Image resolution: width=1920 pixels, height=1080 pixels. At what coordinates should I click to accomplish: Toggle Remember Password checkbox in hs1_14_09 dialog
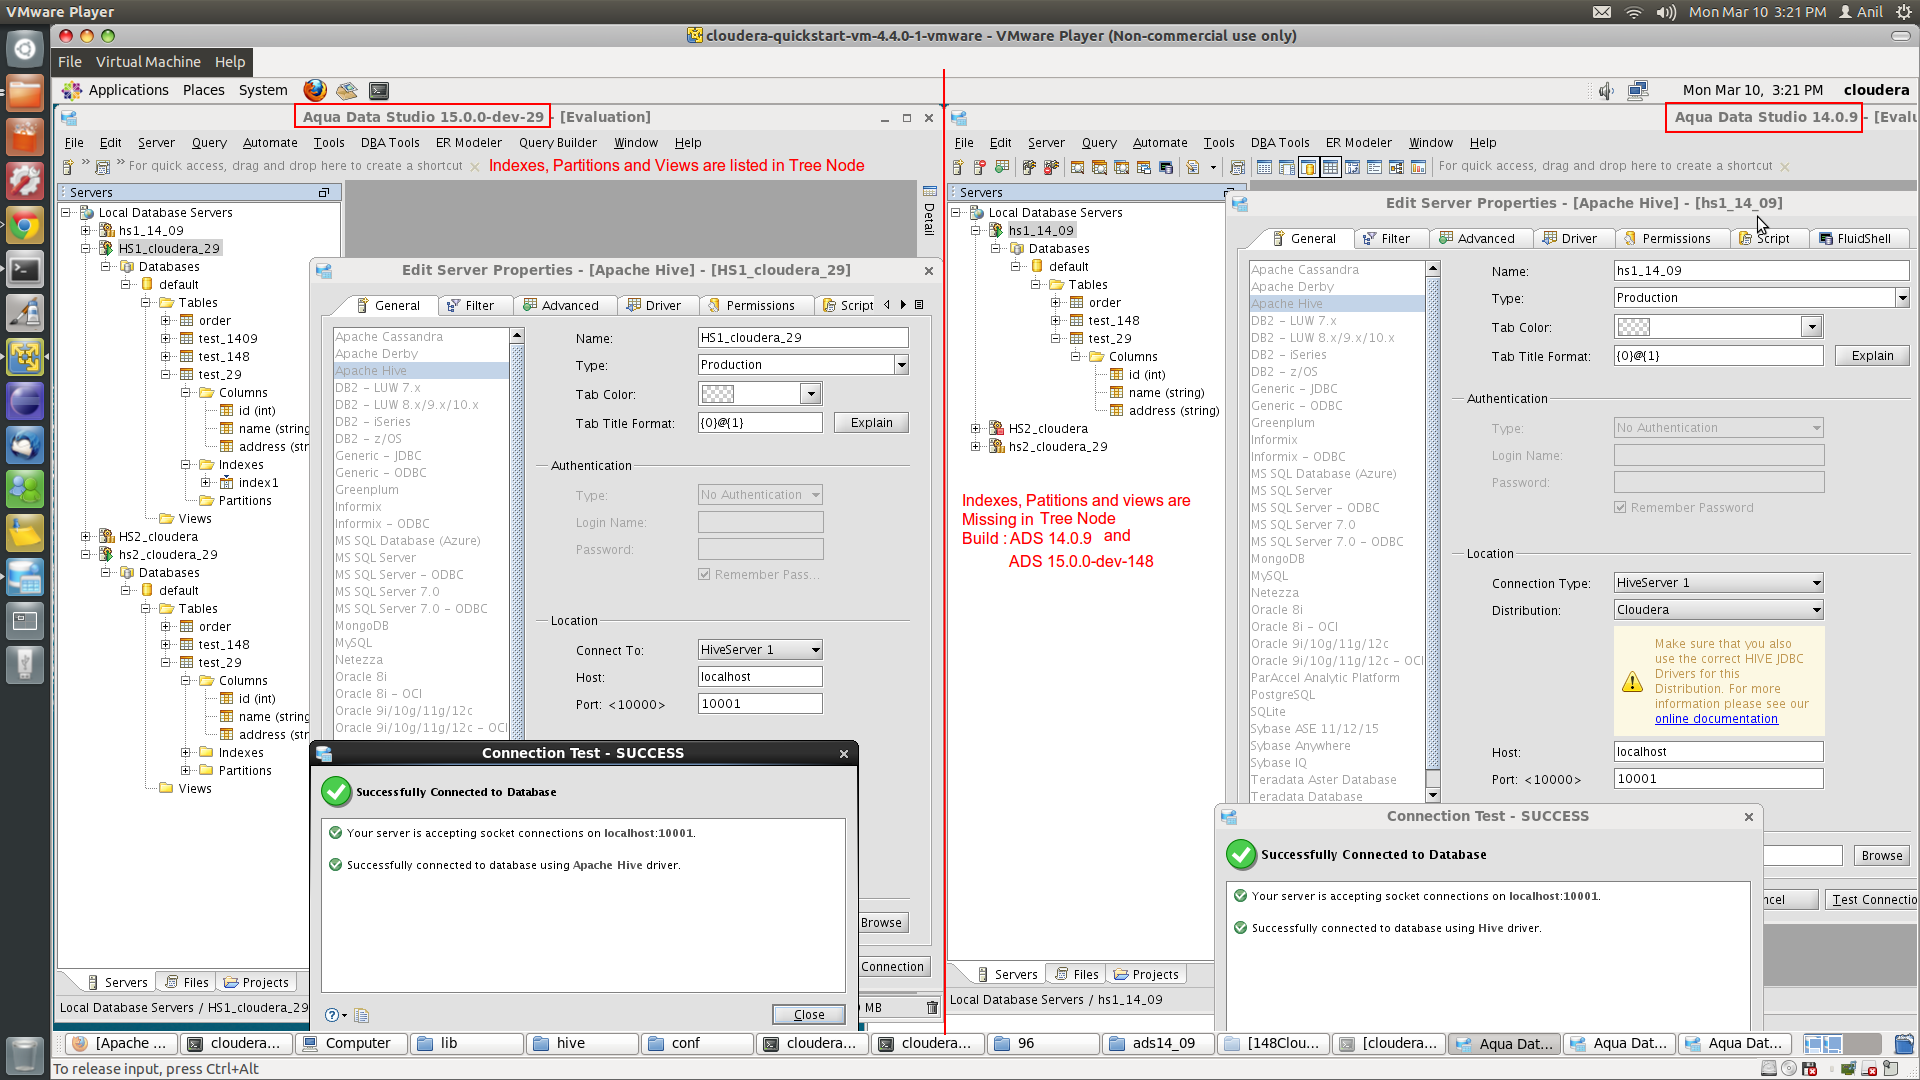point(1620,508)
